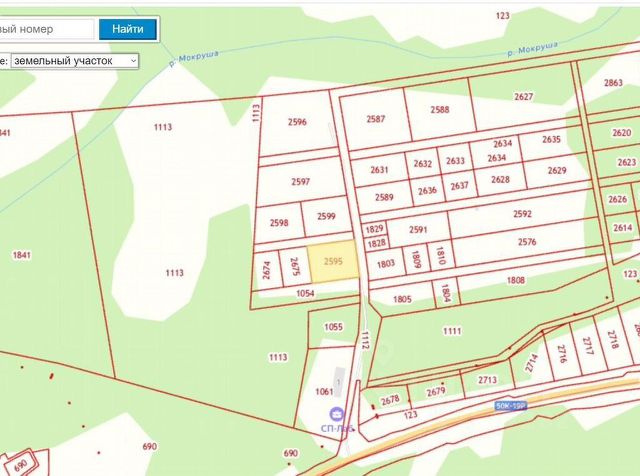The height and width of the screenshot is (476, 640).
Task: Select small parcel labeled 1828
Action: (x=376, y=244)
